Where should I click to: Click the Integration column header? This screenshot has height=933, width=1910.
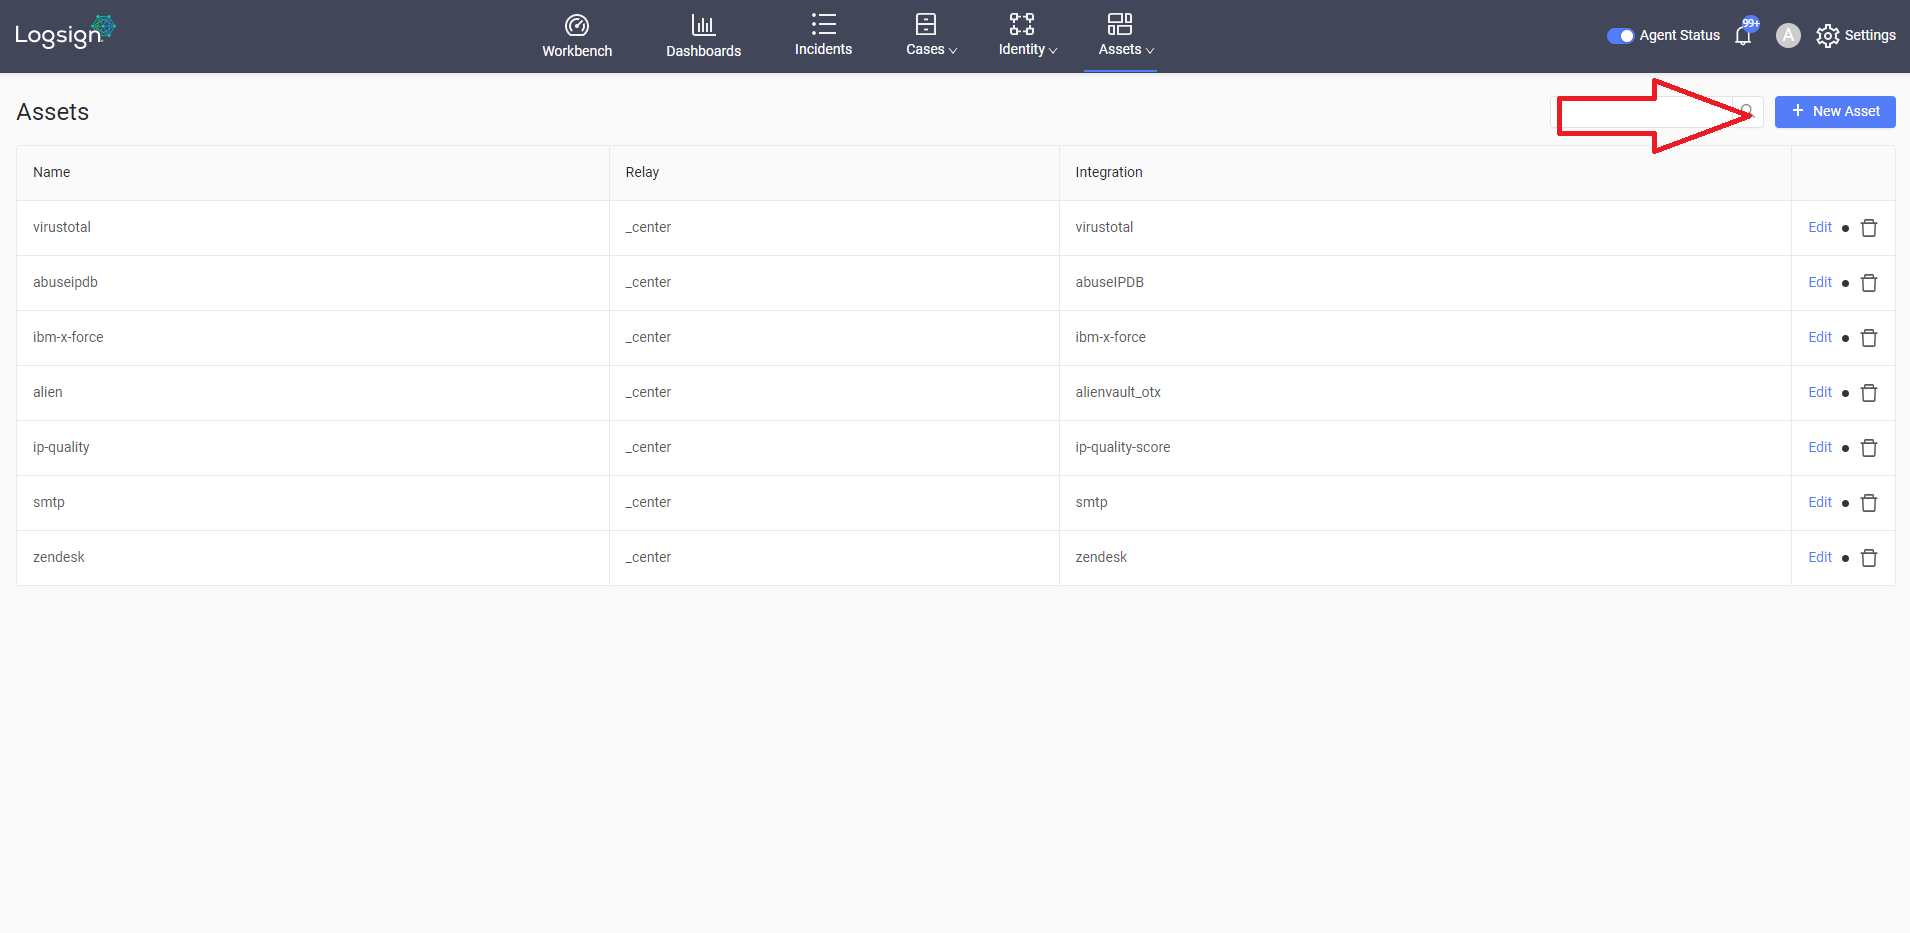point(1425,173)
